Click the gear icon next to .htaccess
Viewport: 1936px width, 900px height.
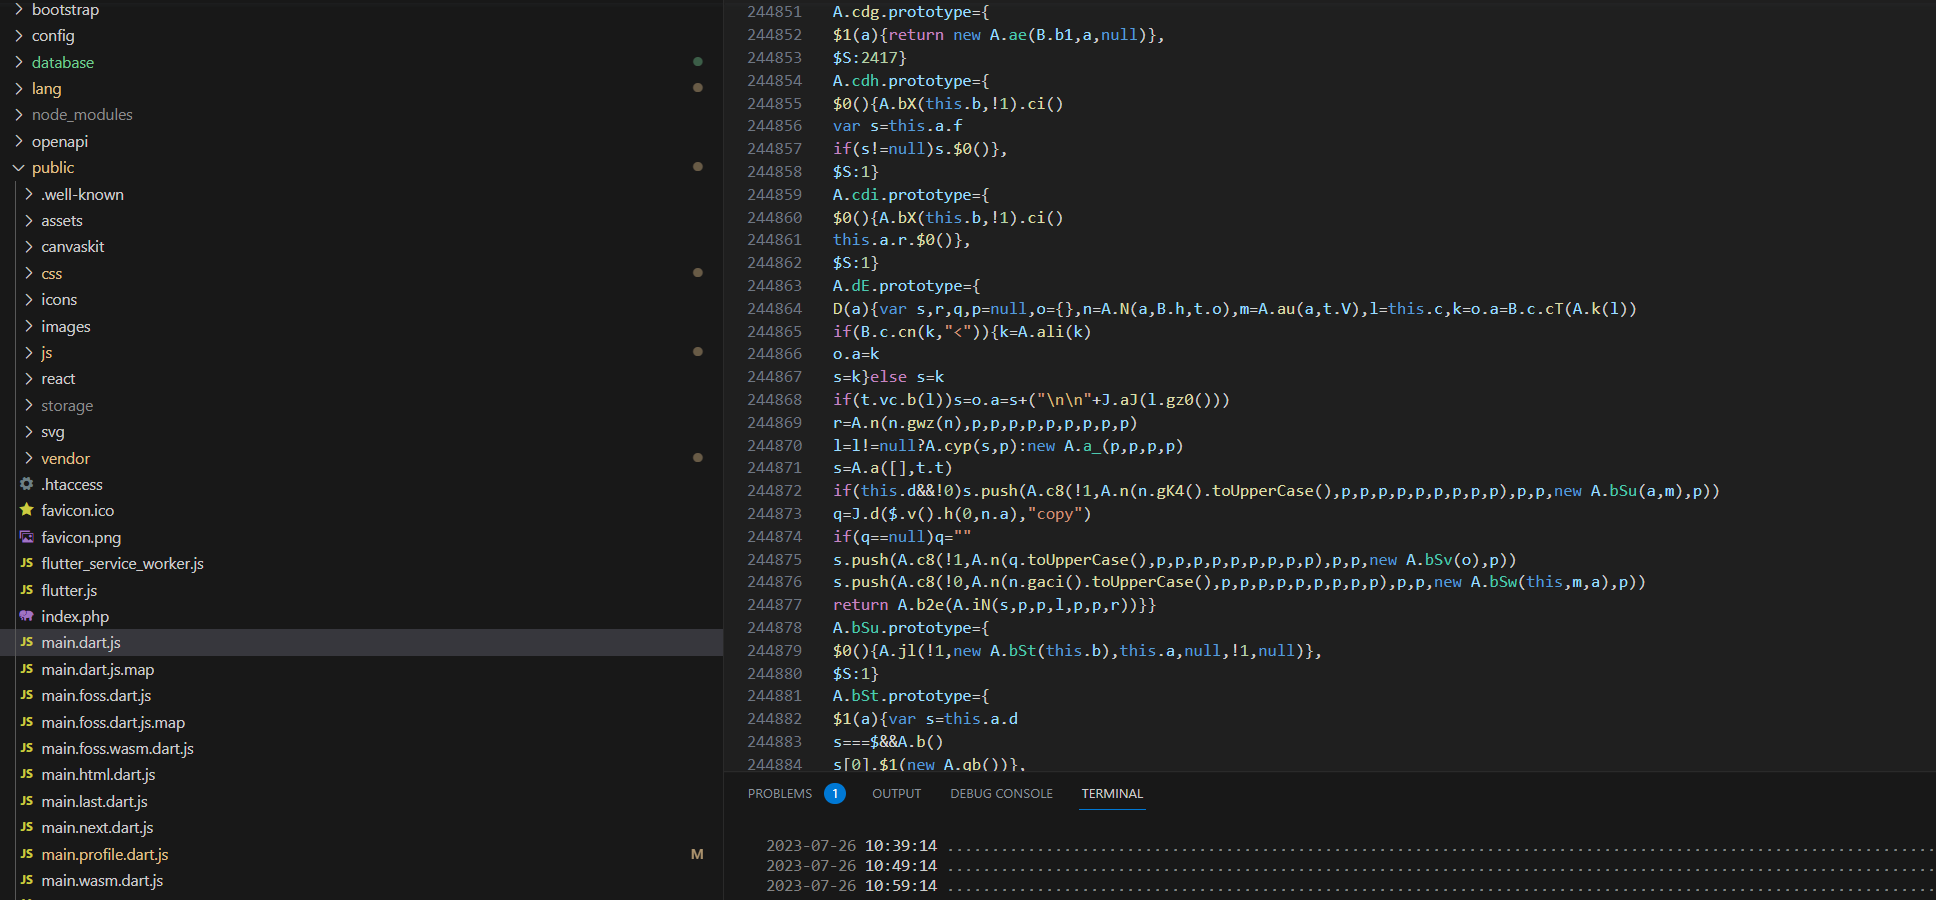pyautogui.click(x=27, y=484)
